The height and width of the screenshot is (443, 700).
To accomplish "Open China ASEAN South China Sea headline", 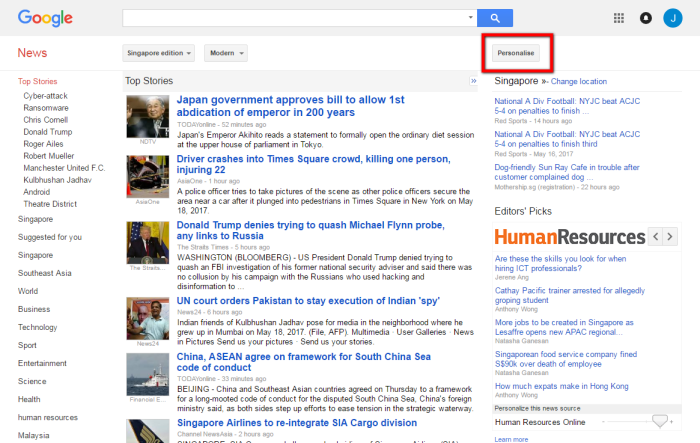I will [x=304, y=362].
